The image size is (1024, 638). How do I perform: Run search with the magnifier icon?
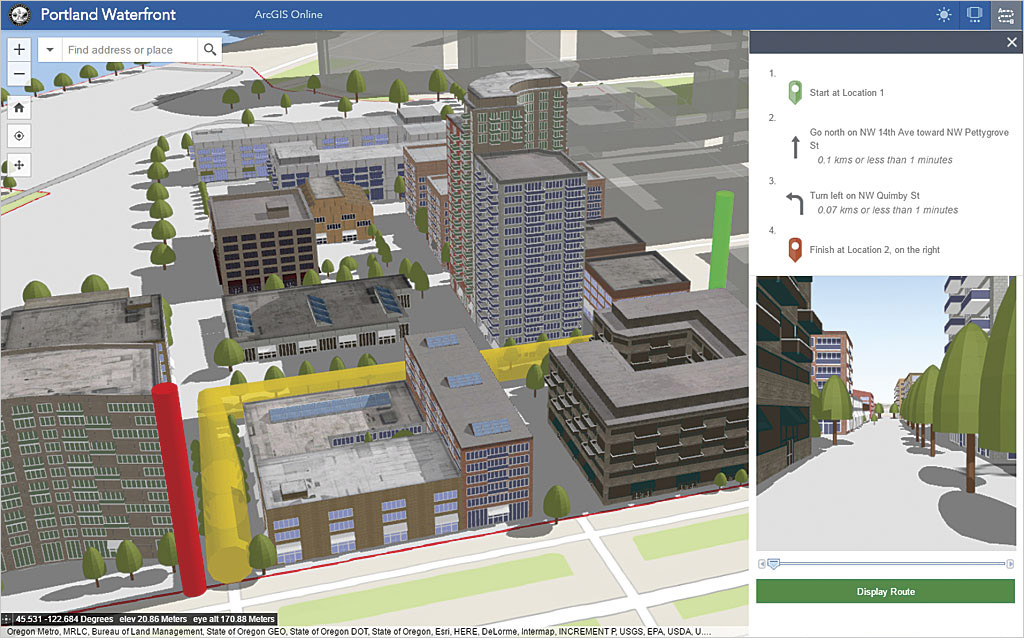coord(210,50)
